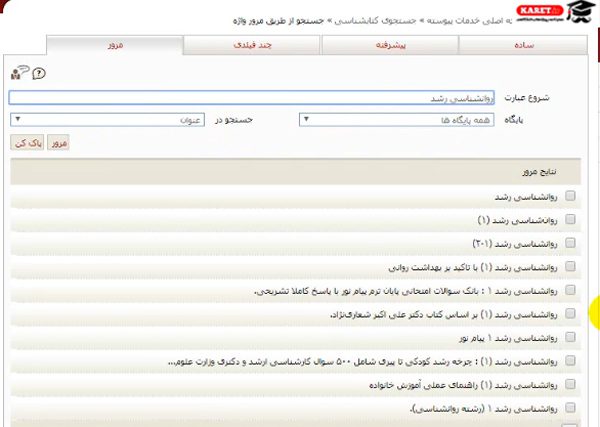Click the پاک کن clear button
600x427 pixels.
pos(27,143)
